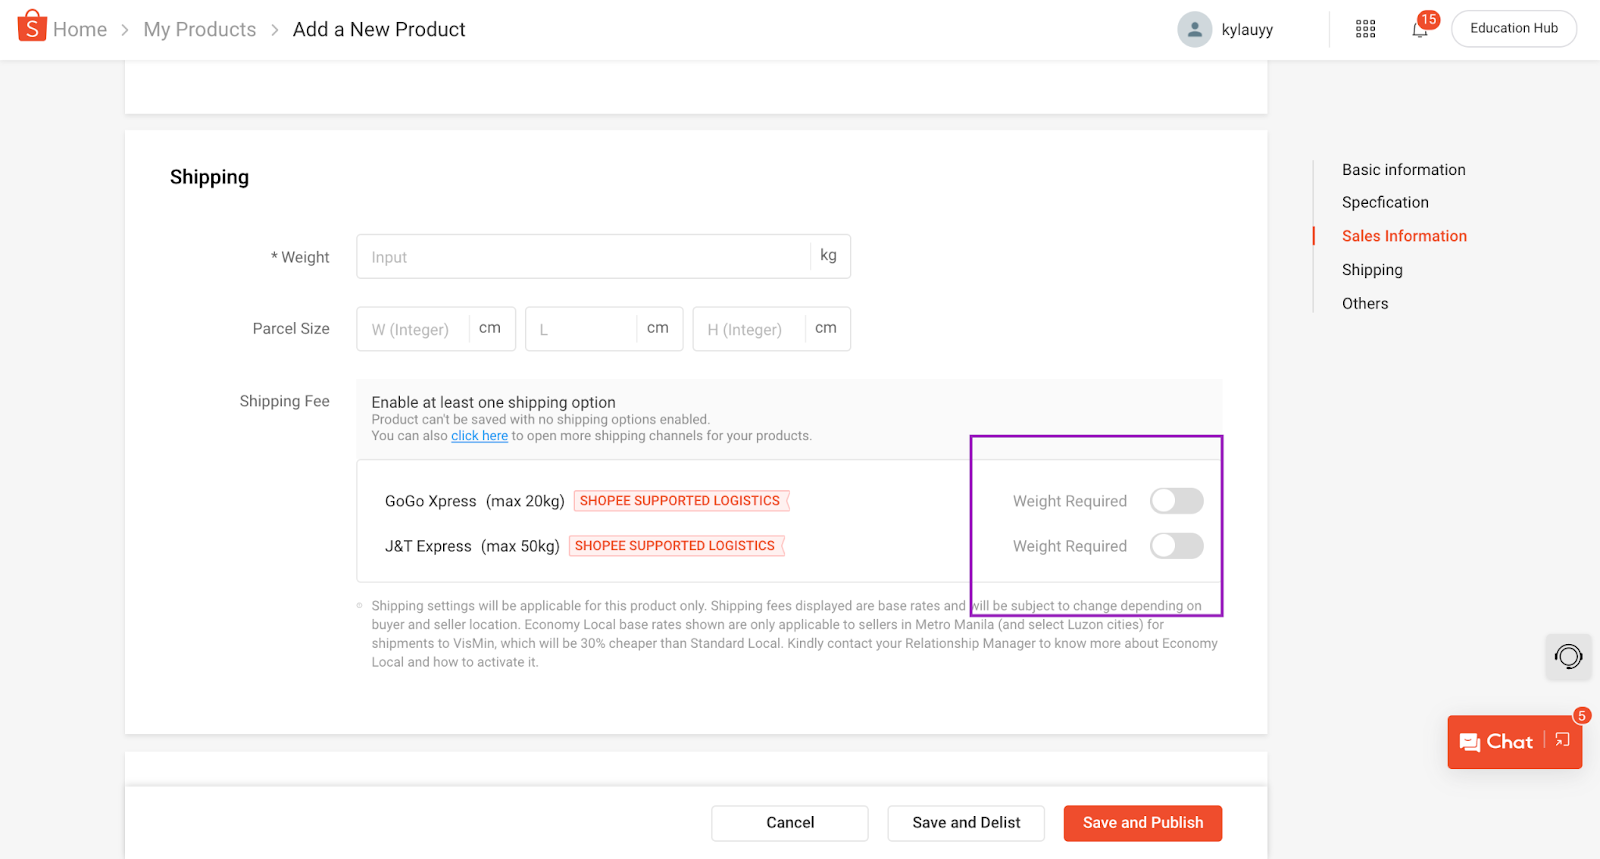Open the Education Hub button
The image size is (1600, 859).
(x=1514, y=28)
